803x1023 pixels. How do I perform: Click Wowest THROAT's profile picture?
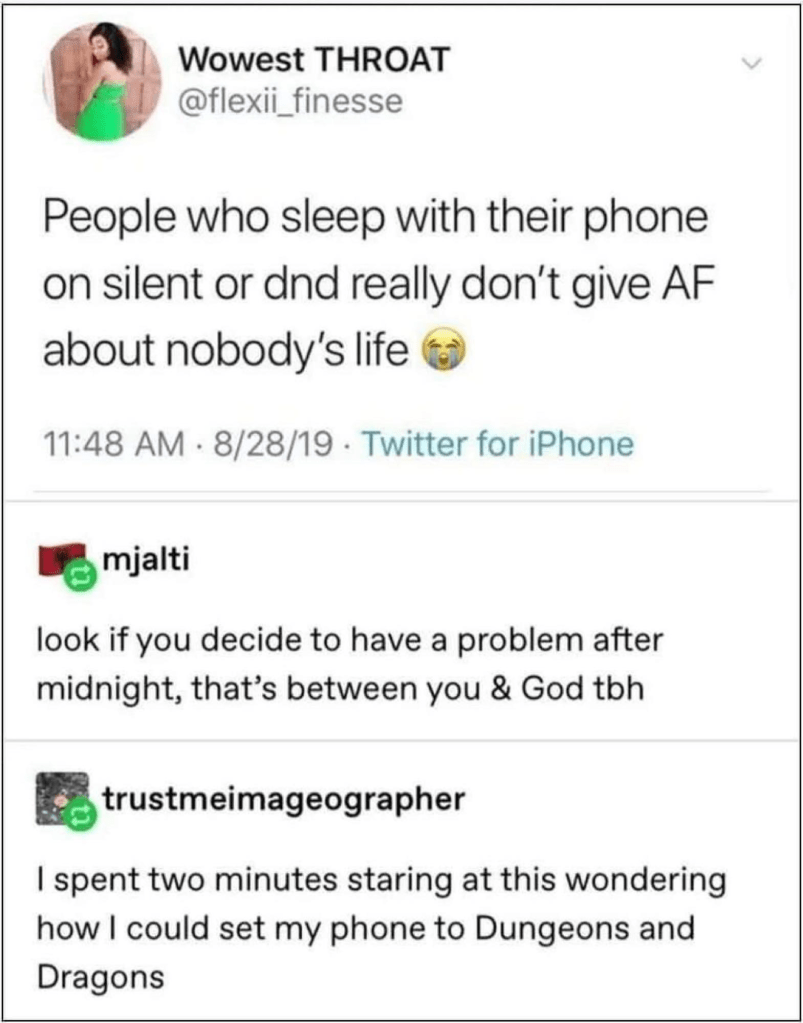tap(102, 81)
